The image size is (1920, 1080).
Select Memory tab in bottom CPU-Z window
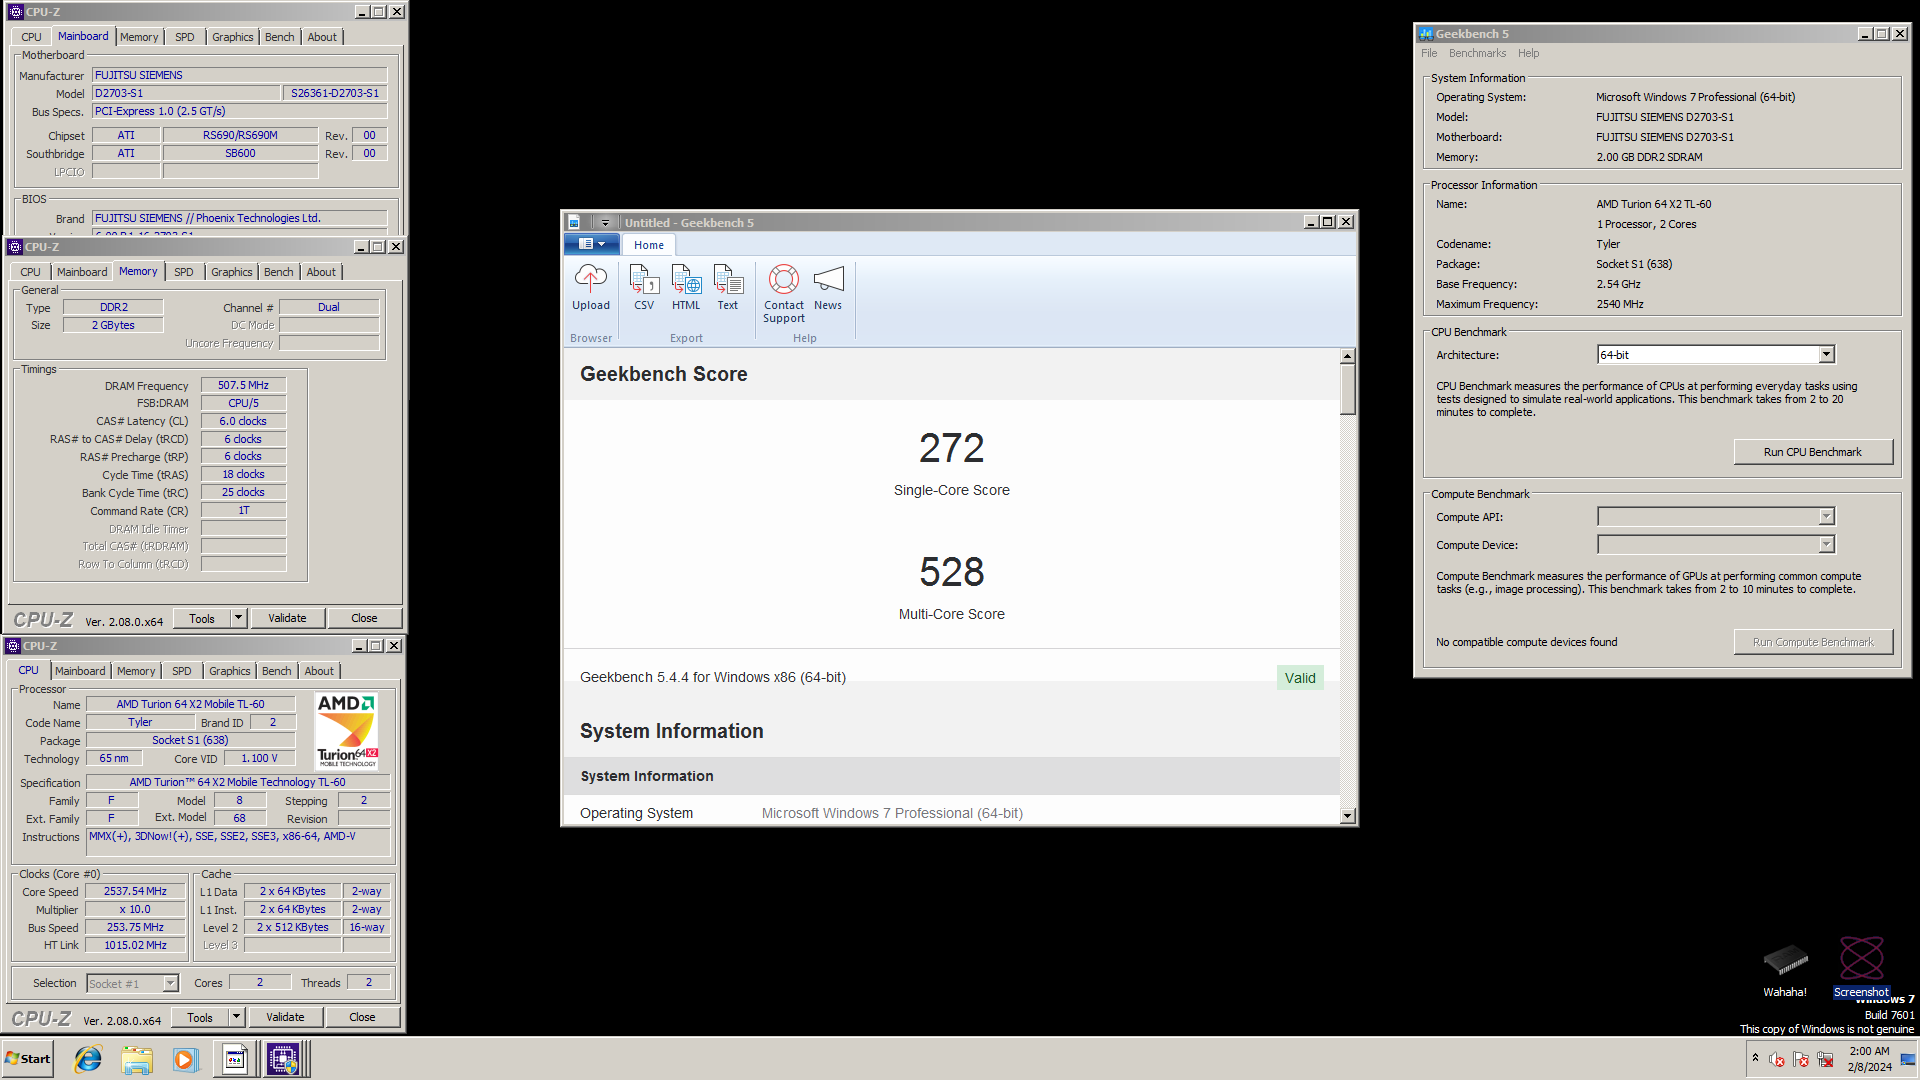[x=136, y=671]
